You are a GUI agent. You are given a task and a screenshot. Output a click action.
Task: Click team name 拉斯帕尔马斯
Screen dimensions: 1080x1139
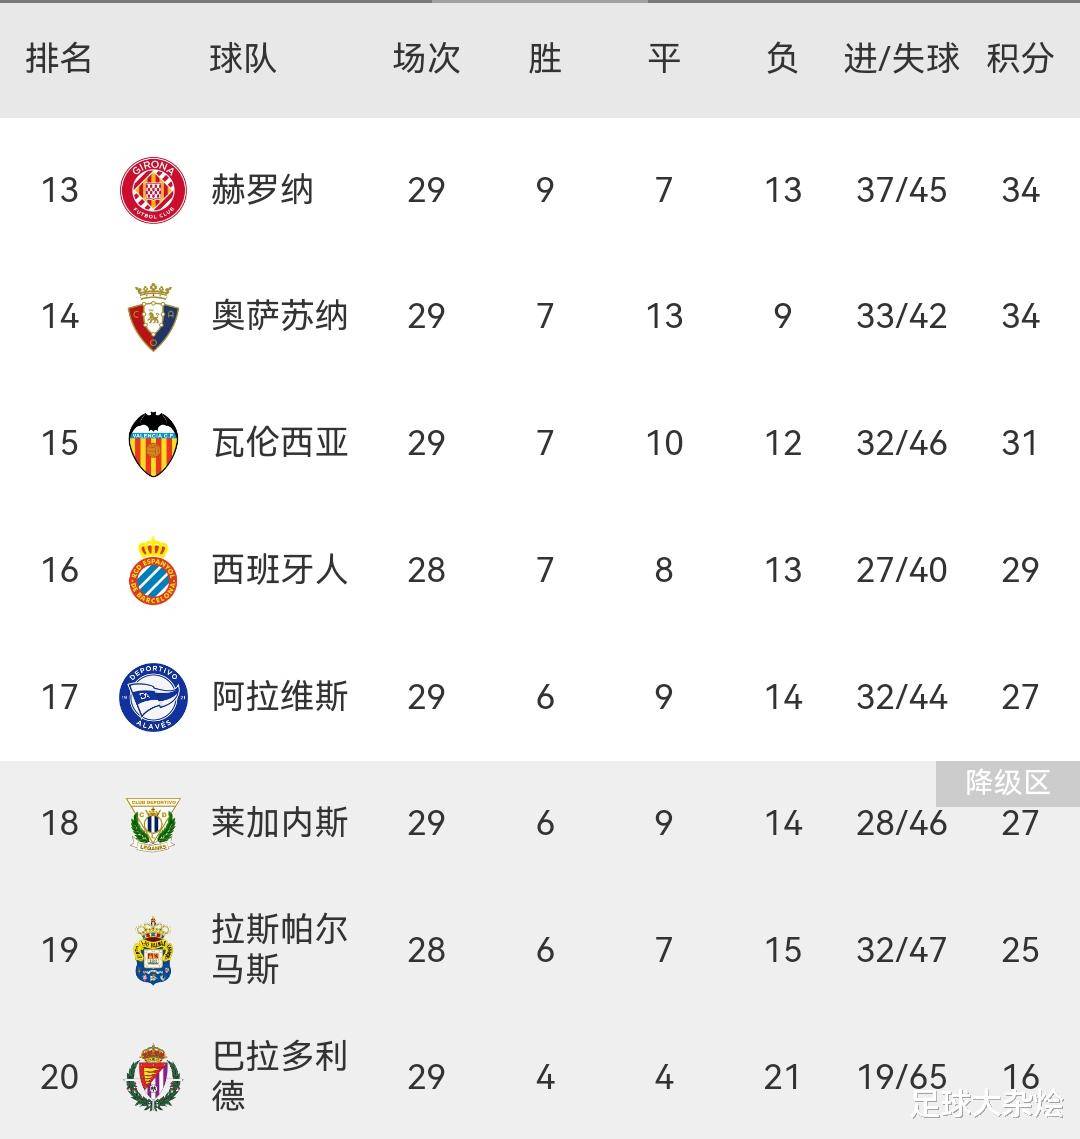click(280, 949)
